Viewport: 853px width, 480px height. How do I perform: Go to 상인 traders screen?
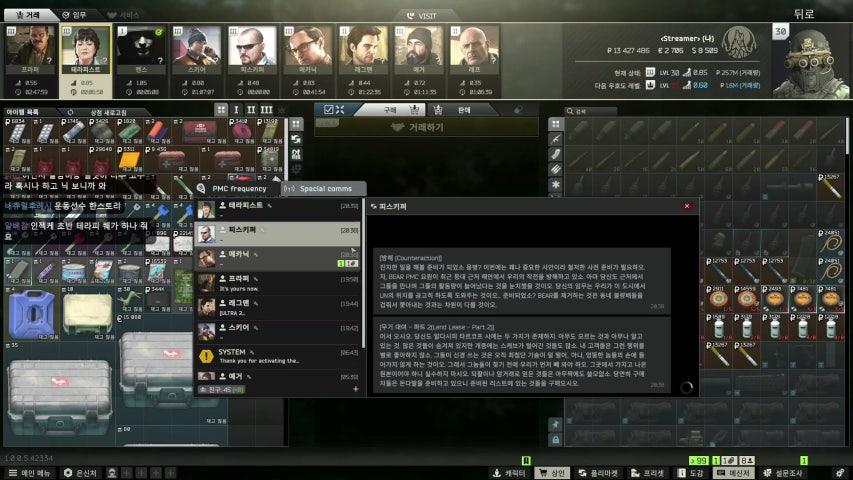(552, 473)
